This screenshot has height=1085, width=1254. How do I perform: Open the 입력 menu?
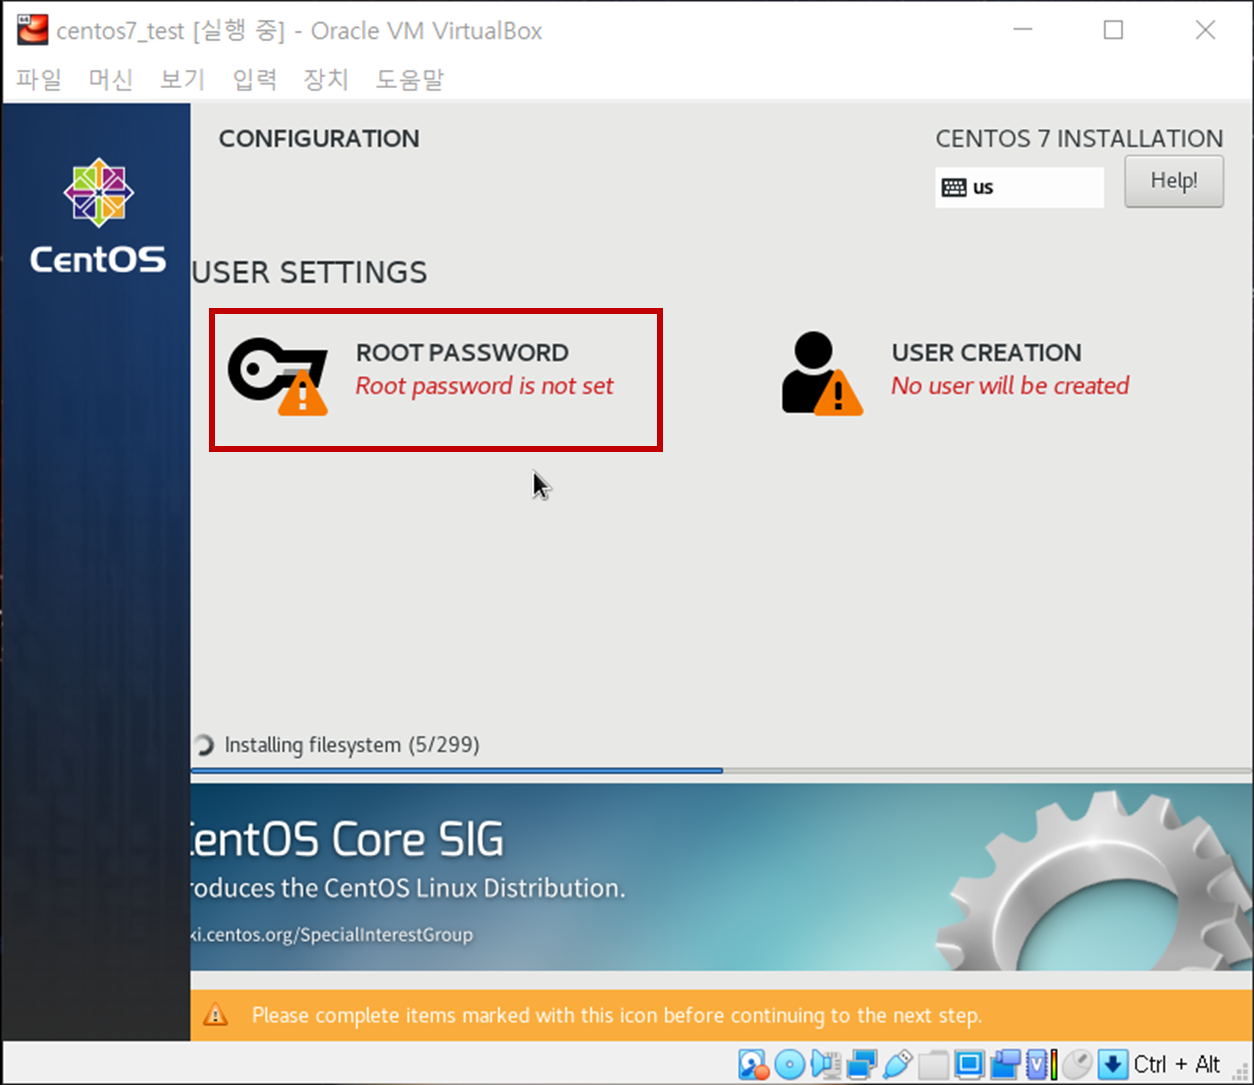[x=255, y=79]
